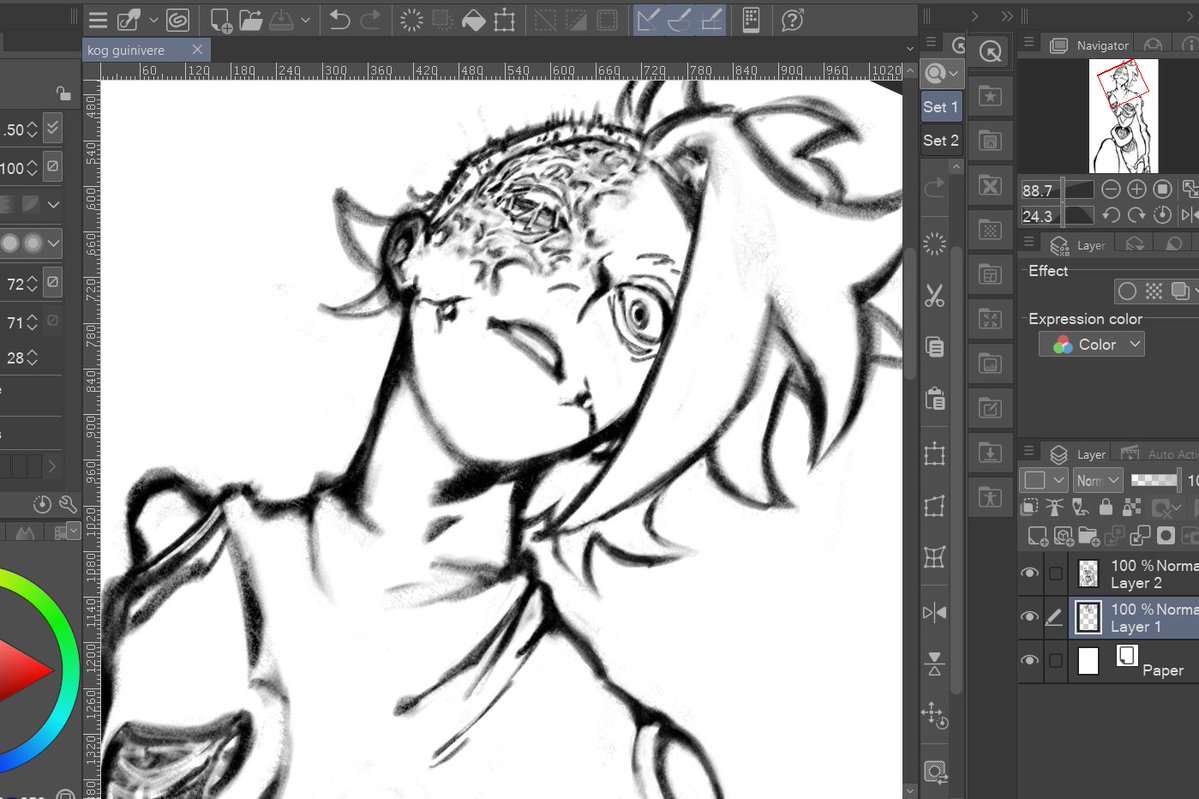Zoom out in the Navigator
The height and width of the screenshot is (799, 1199).
(x=1111, y=190)
